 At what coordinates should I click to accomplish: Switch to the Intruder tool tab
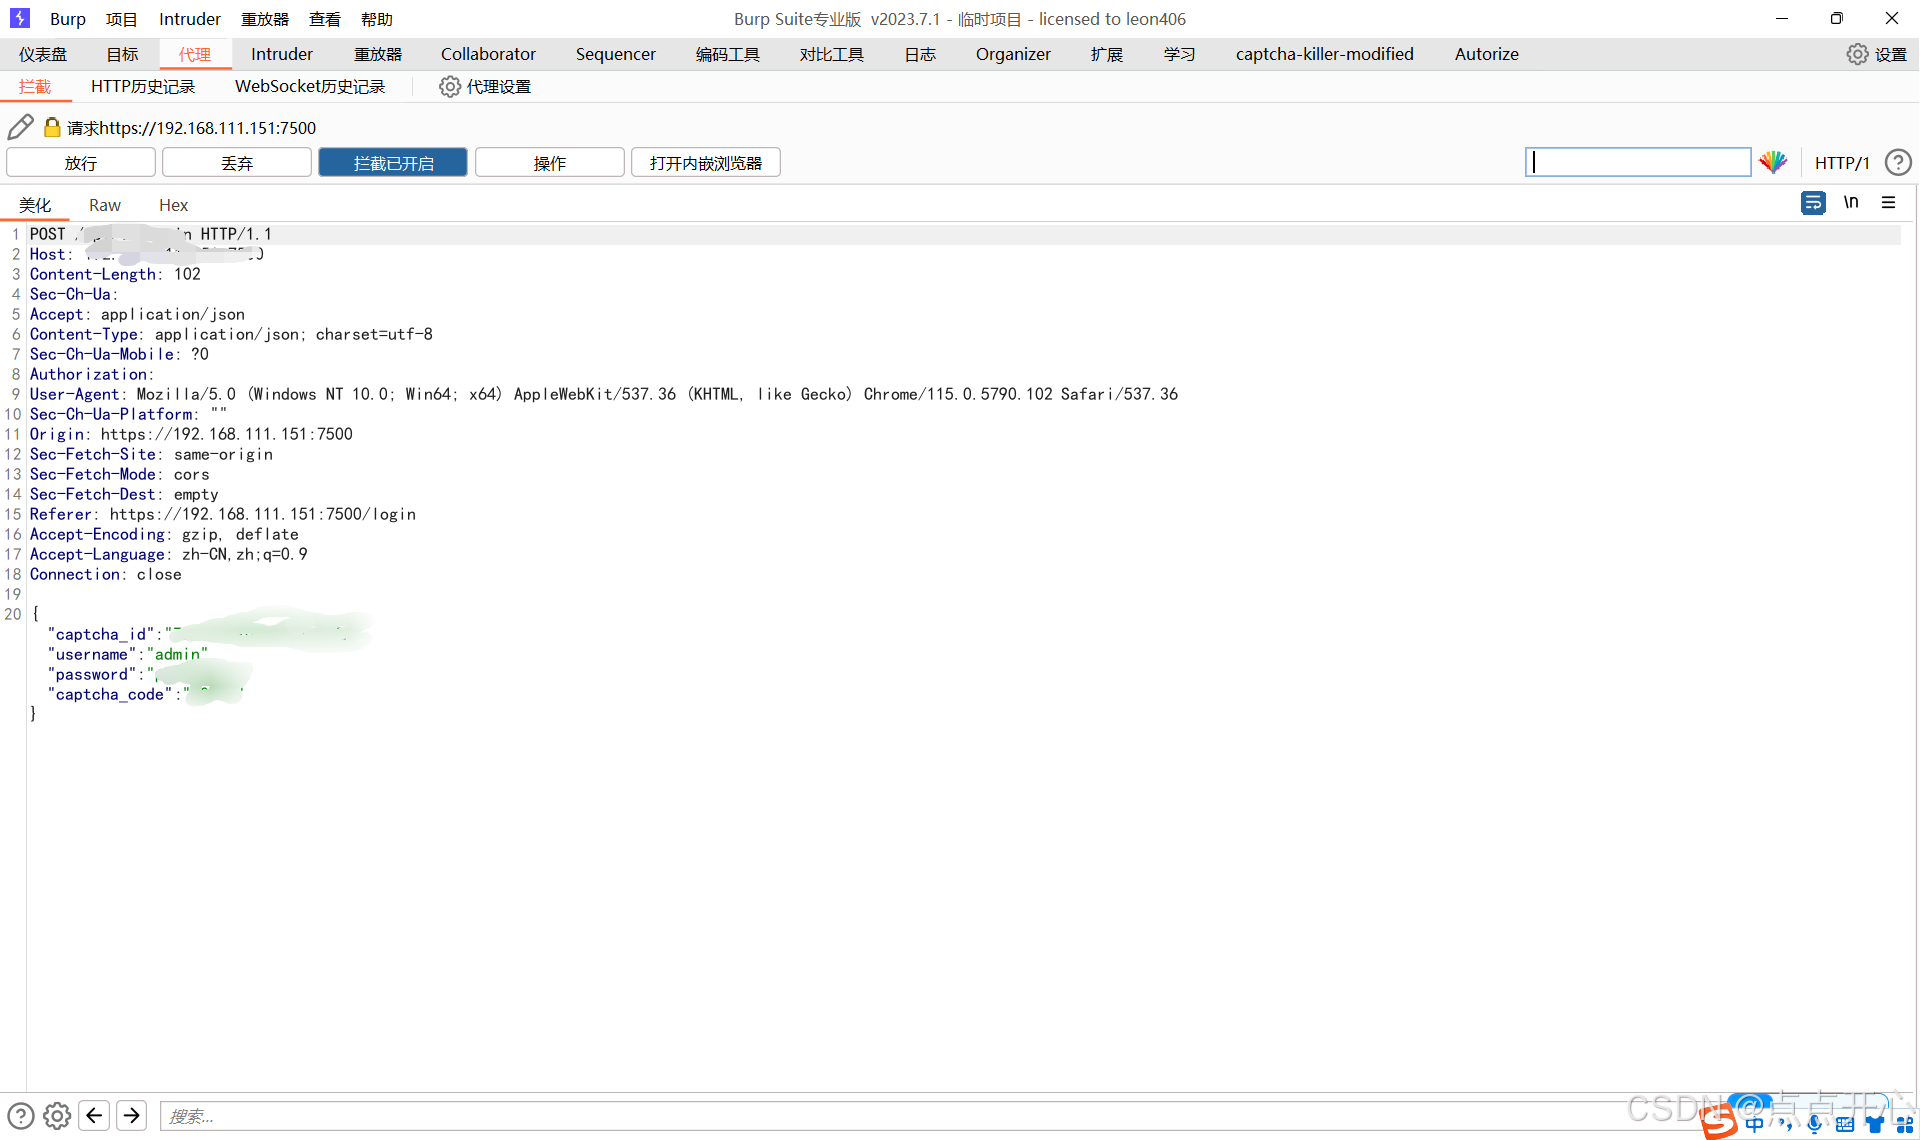(282, 54)
